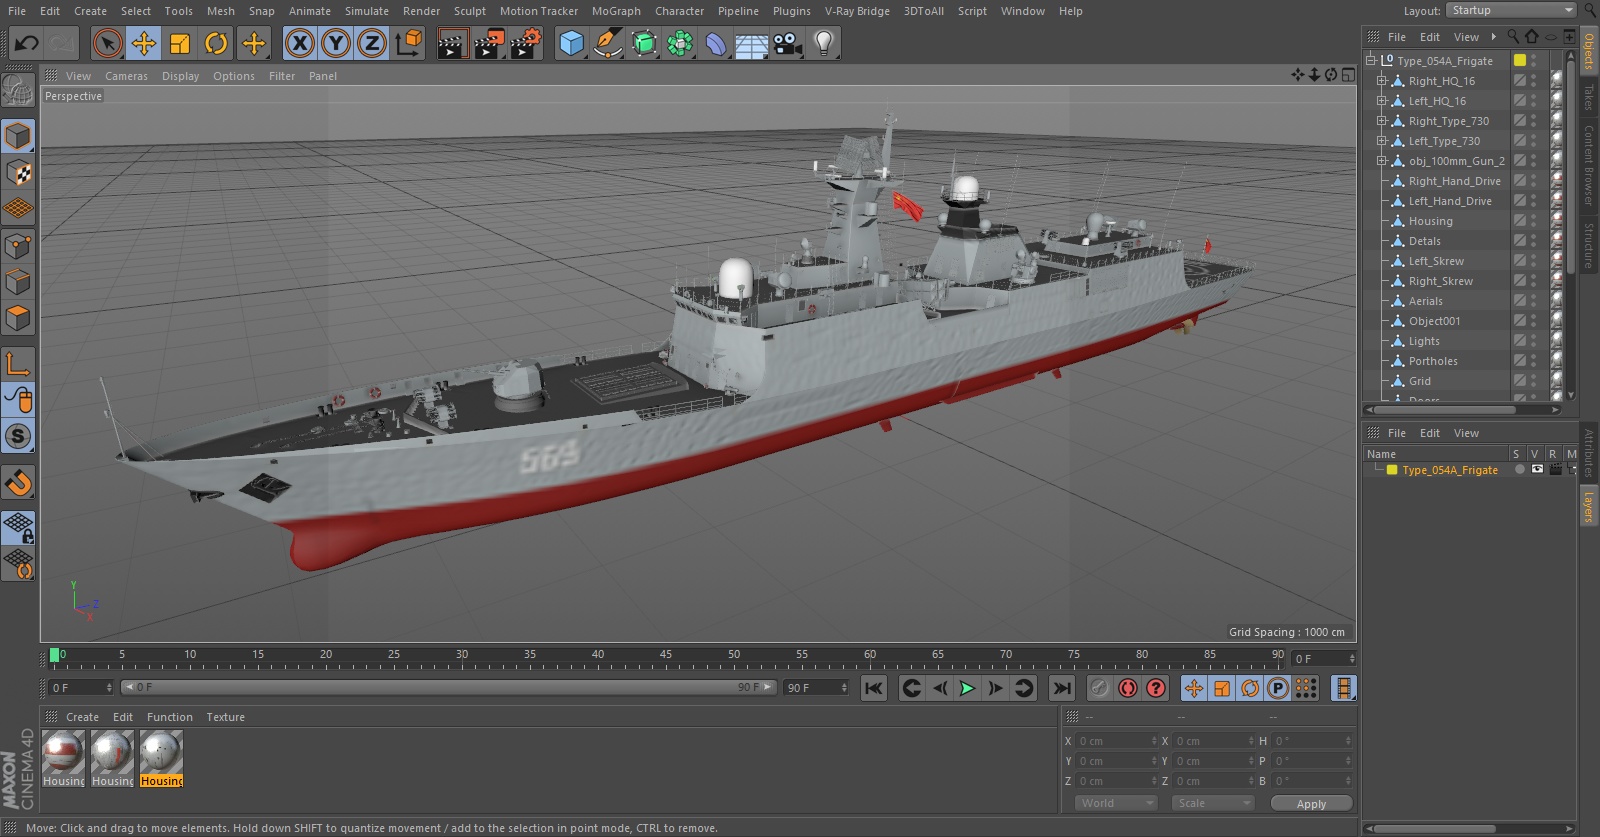Click the Objects side tab
The image size is (1600, 837).
[1589, 50]
